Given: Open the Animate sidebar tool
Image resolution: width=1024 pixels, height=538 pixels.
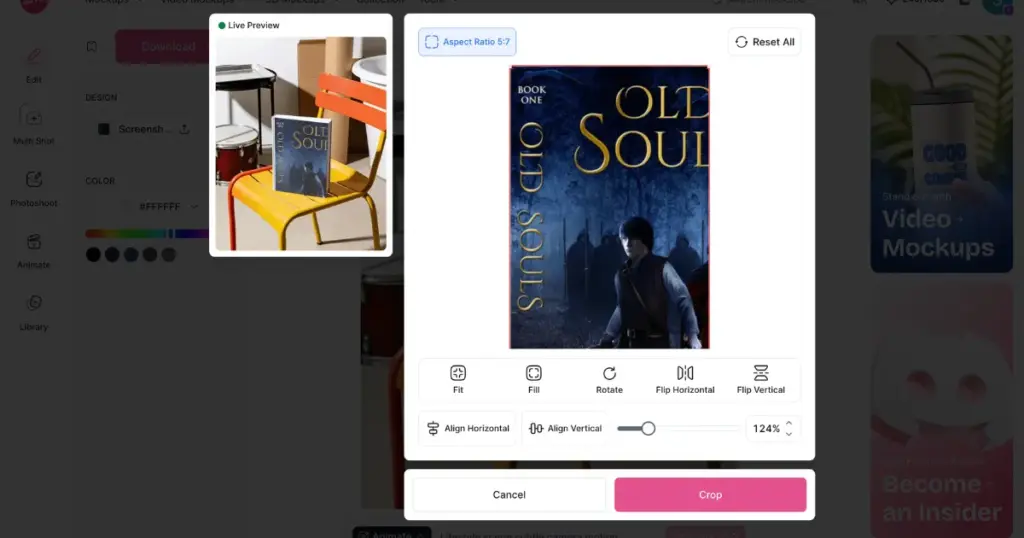Looking at the screenshot, I should (33, 251).
